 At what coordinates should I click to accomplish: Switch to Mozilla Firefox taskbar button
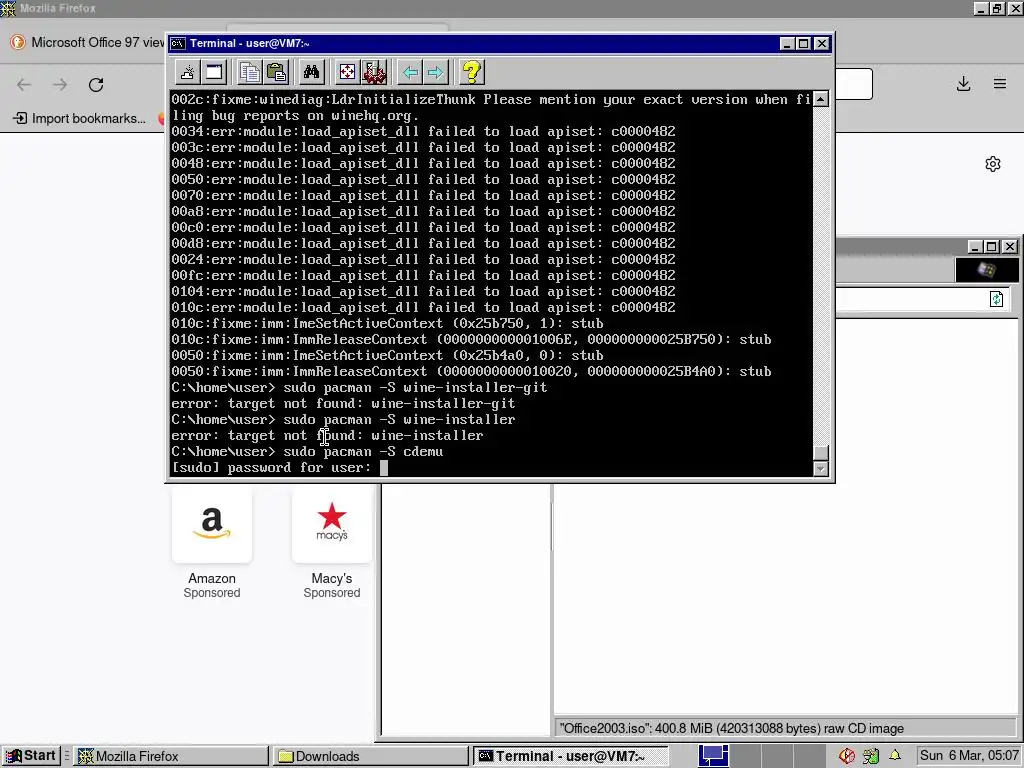click(x=171, y=756)
